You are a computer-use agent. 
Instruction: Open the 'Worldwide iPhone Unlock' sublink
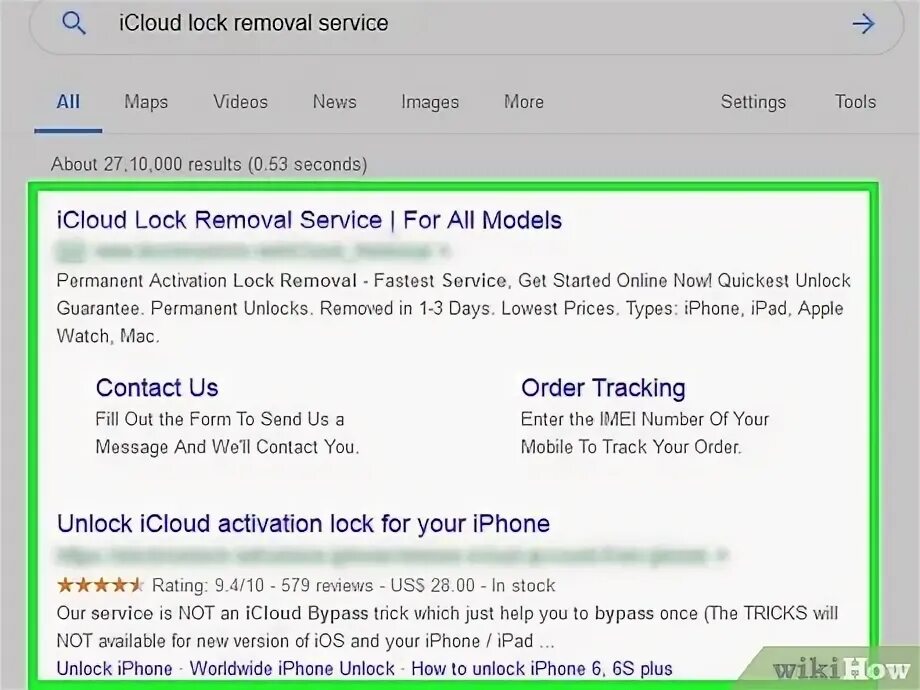[292, 668]
